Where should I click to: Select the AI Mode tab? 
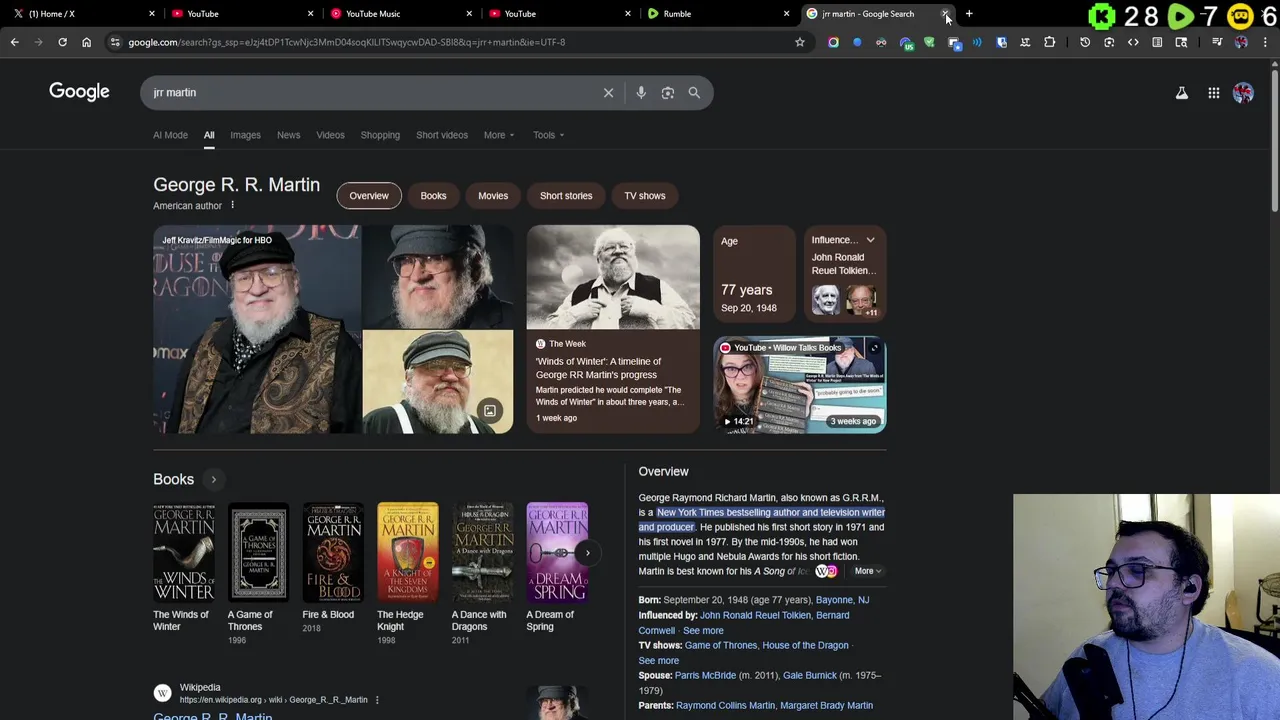pyautogui.click(x=170, y=135)
